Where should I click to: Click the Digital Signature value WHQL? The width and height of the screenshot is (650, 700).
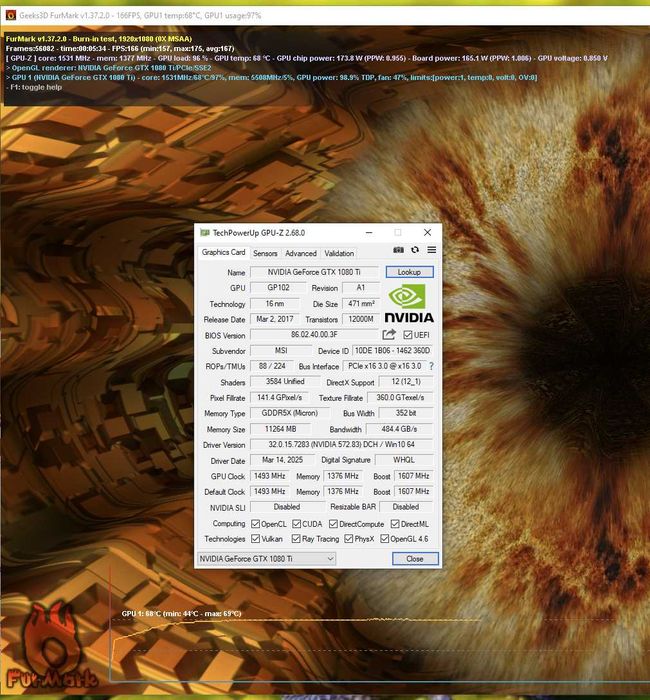404,460
